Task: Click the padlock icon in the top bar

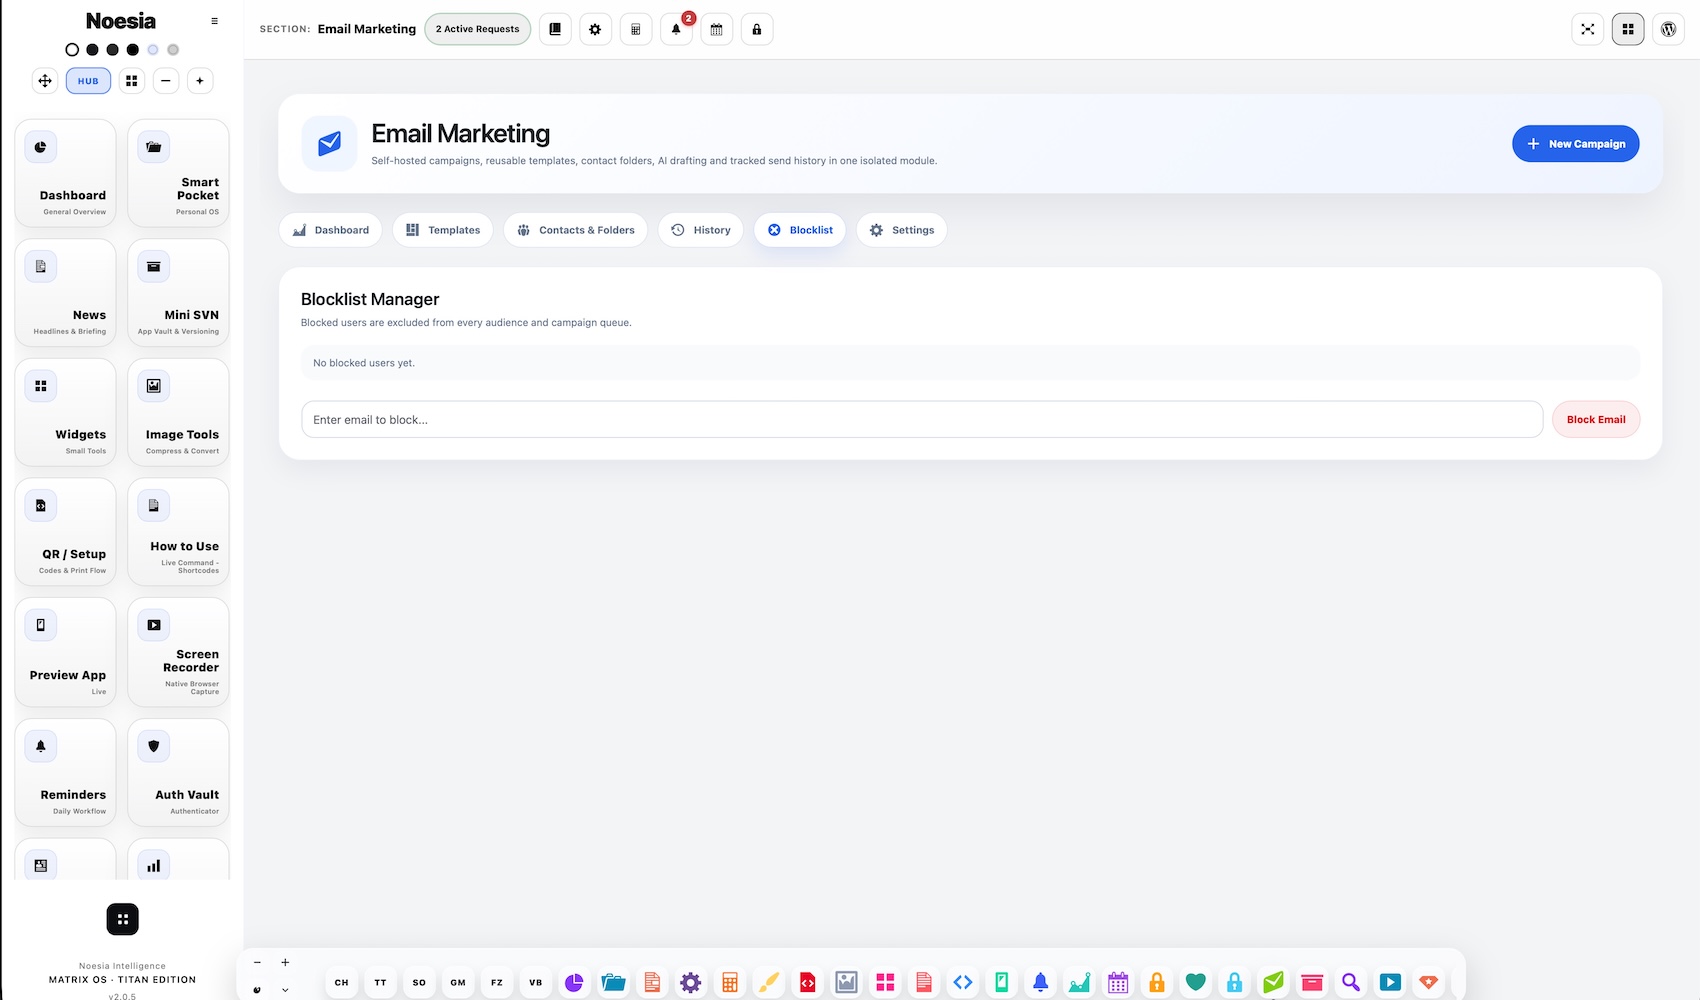Action: coord(757,29)
